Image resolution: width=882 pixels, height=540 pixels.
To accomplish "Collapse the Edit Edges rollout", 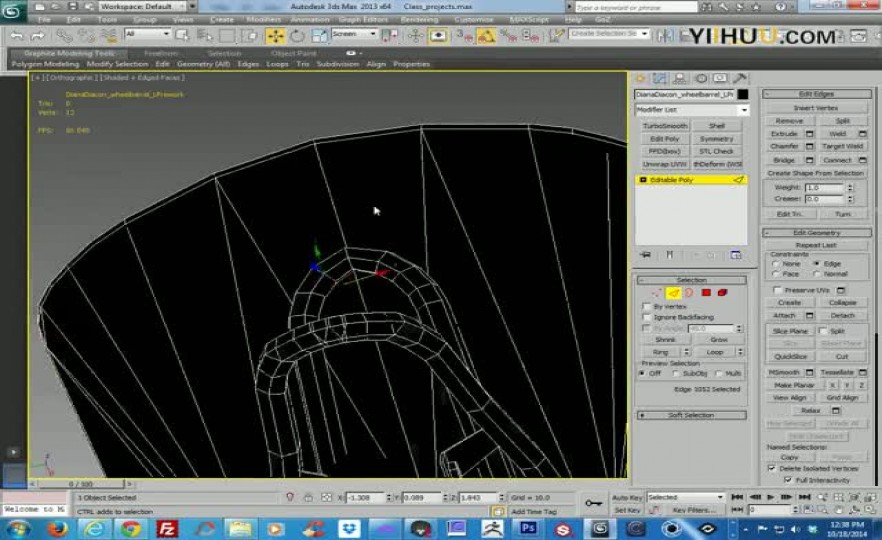I will point(817,94).
